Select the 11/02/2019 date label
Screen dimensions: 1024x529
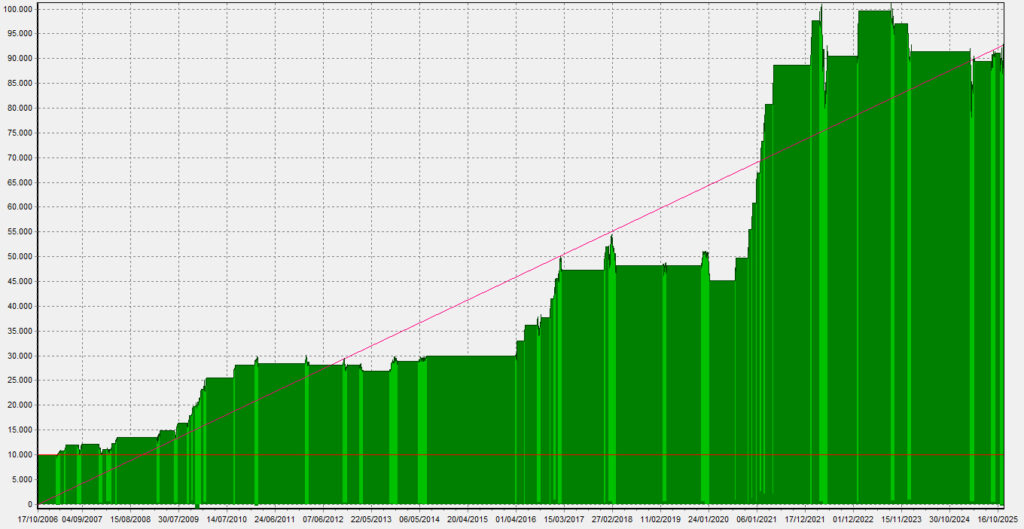tap(661, 520)
